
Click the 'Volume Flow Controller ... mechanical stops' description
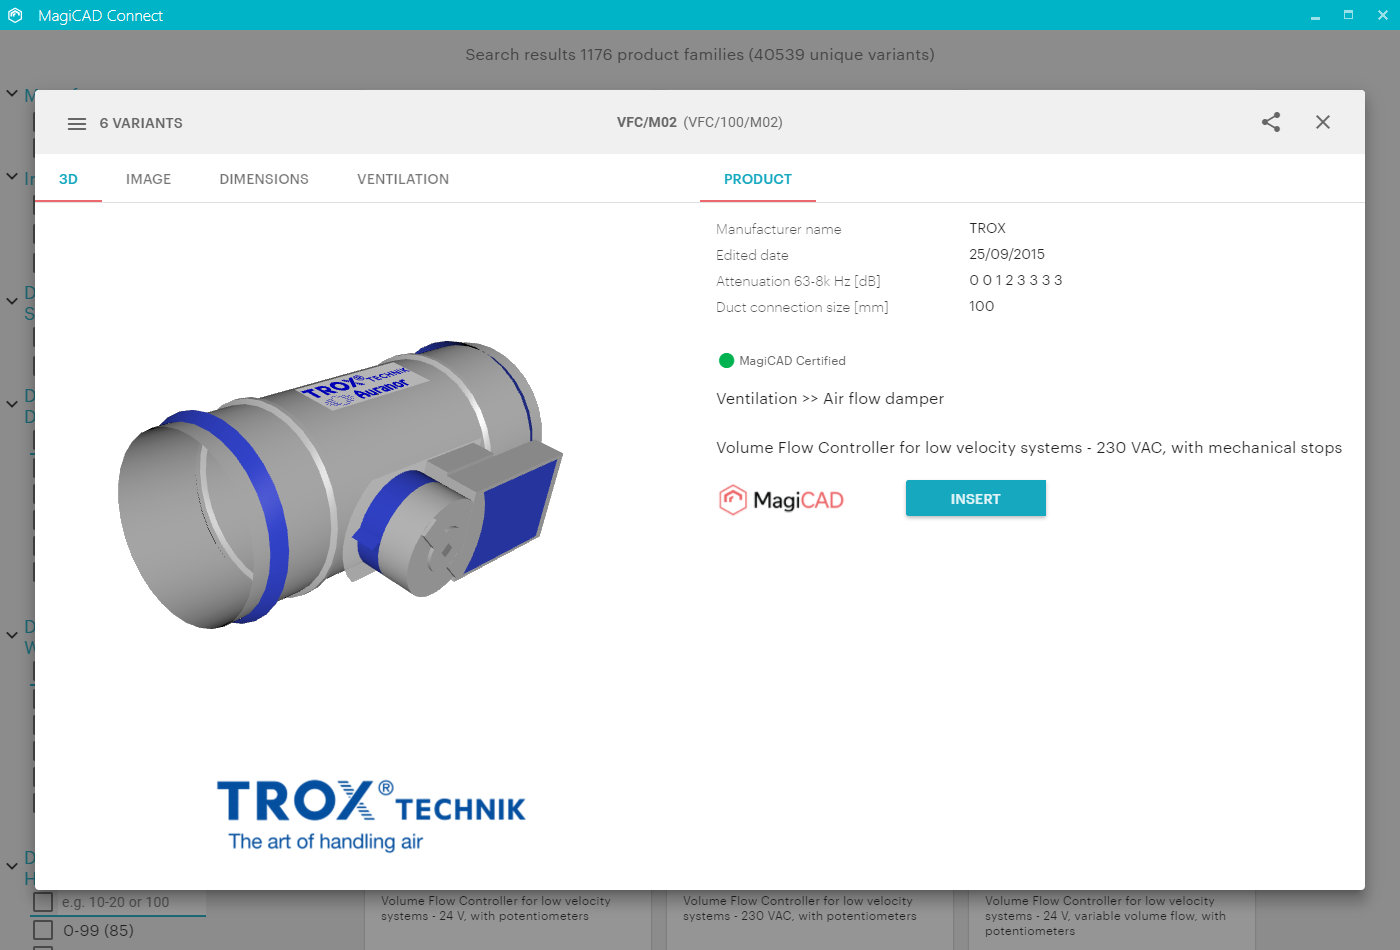pyautogui.click(x=1029, y=448)
